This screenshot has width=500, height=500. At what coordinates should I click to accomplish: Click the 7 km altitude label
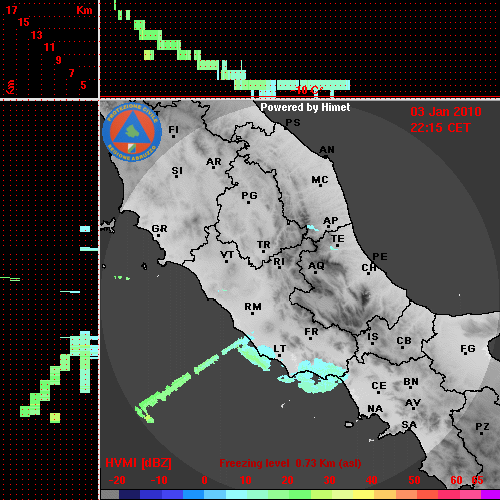(71, 73)
